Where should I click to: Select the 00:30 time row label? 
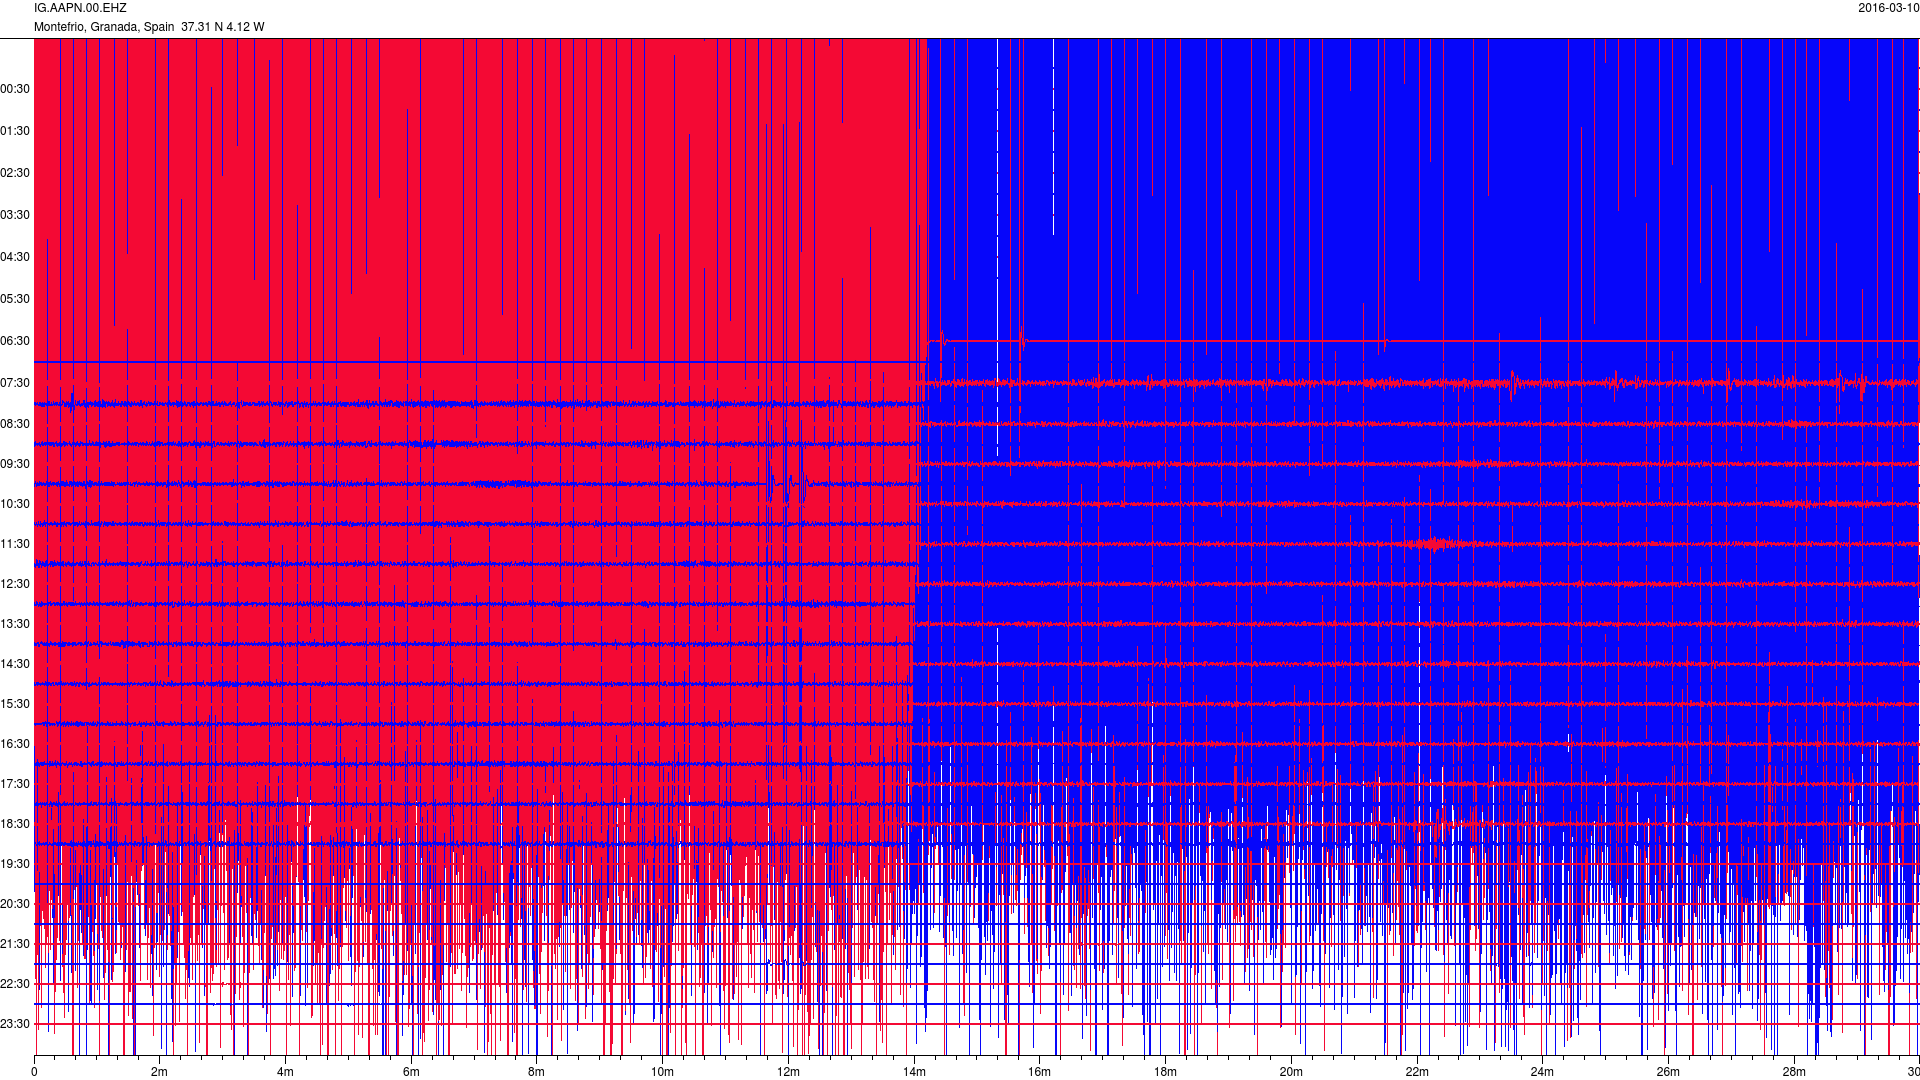pyautogui.click(x=15, y=89)
